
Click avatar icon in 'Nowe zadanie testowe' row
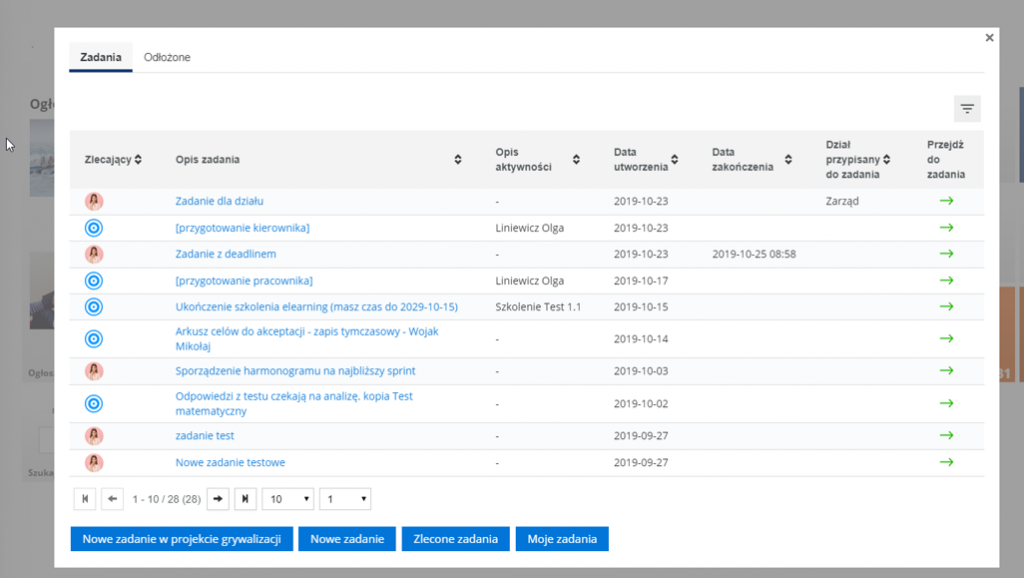pos(94,462)
